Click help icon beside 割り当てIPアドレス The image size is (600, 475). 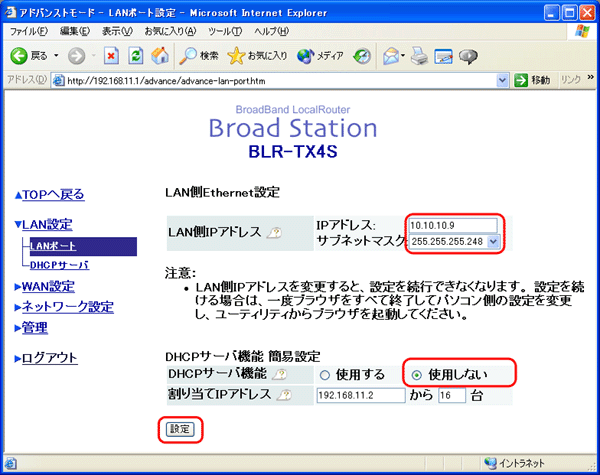coord(284,395)
